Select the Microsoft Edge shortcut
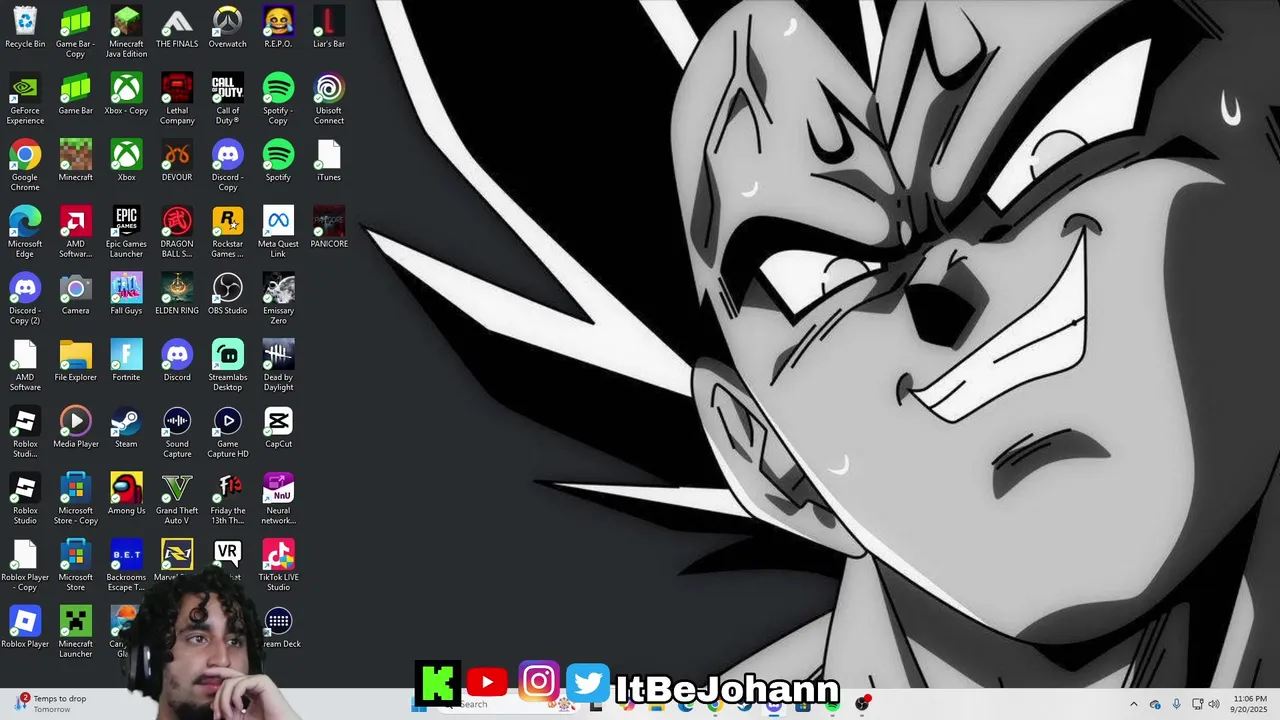 25,232
